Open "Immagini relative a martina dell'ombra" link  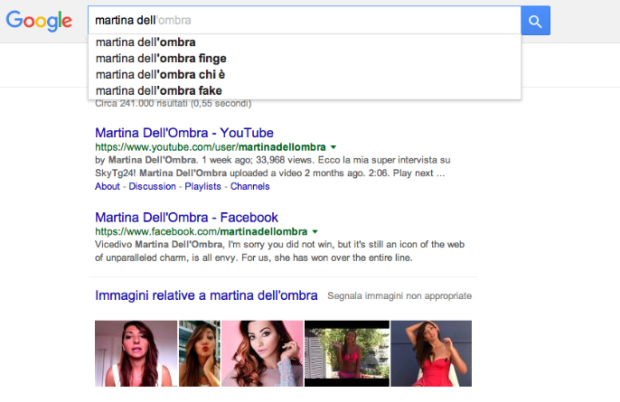[x=206, y=296]
